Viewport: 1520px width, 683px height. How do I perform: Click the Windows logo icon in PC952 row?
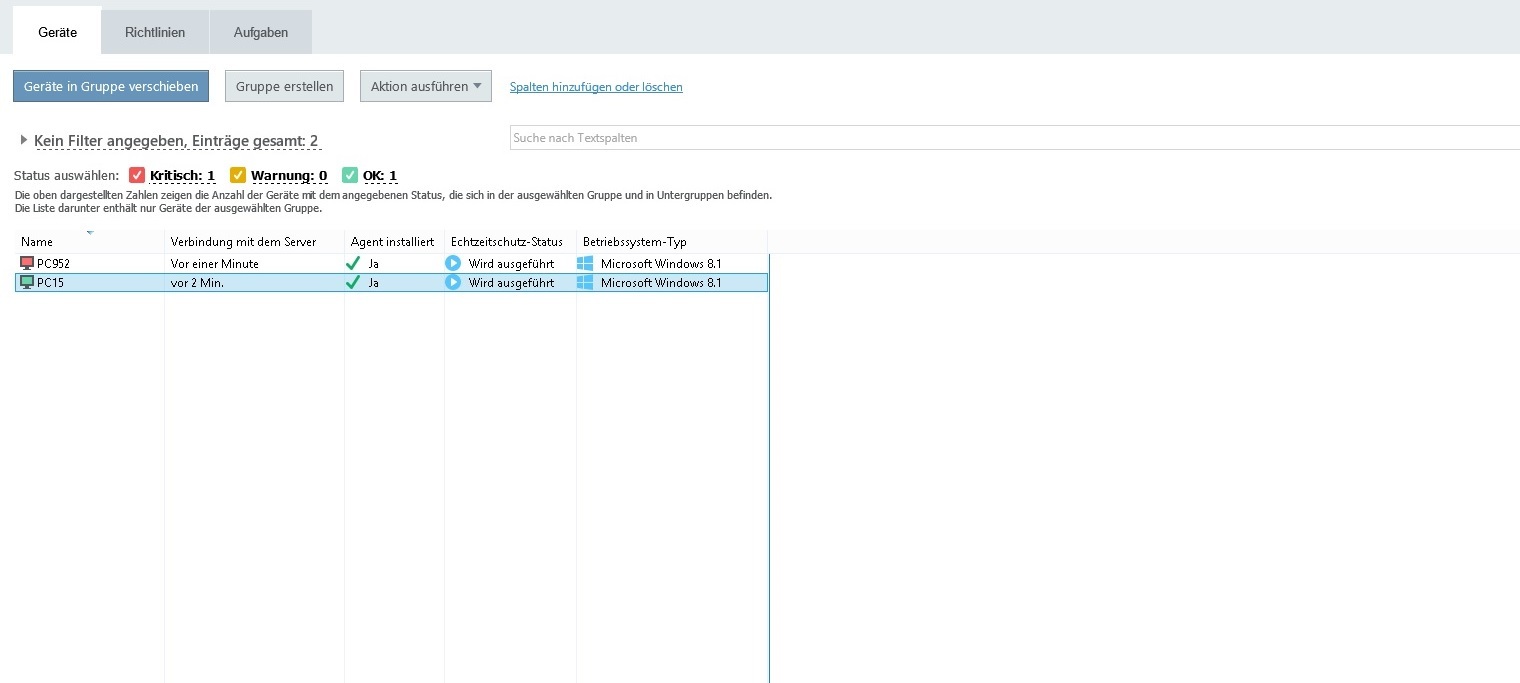coord(585,263)
